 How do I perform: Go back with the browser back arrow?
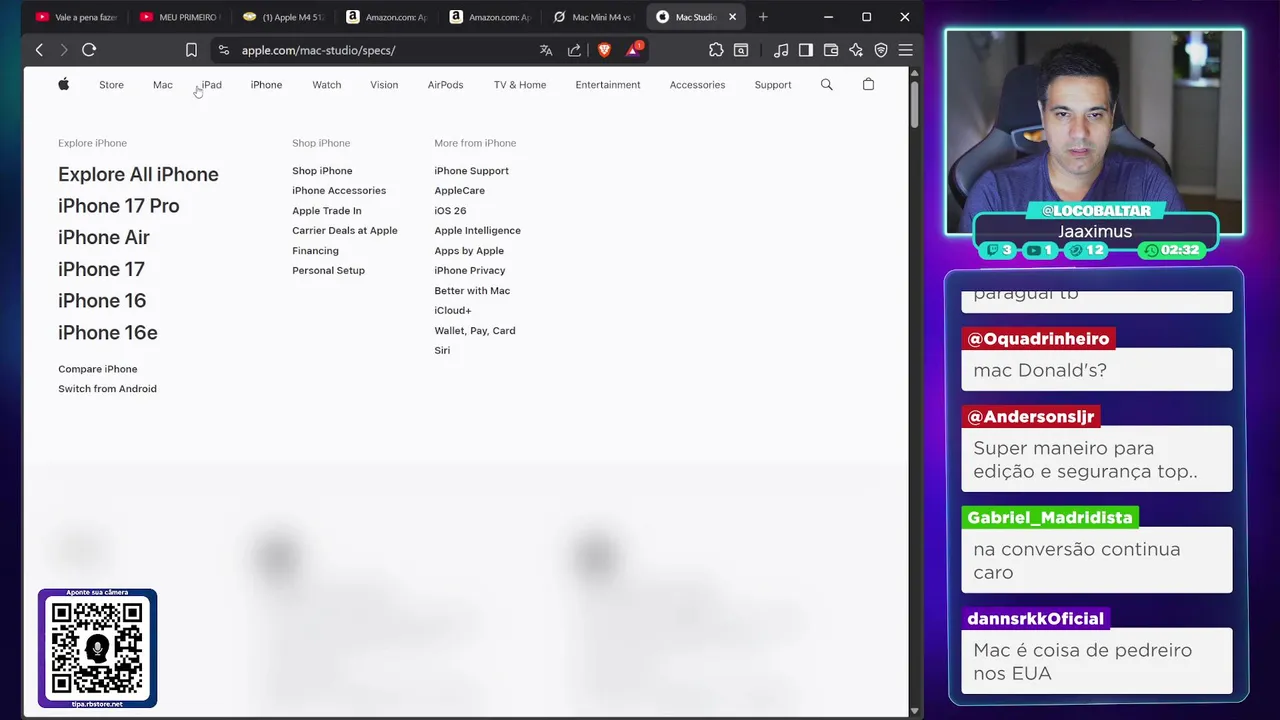39,50
